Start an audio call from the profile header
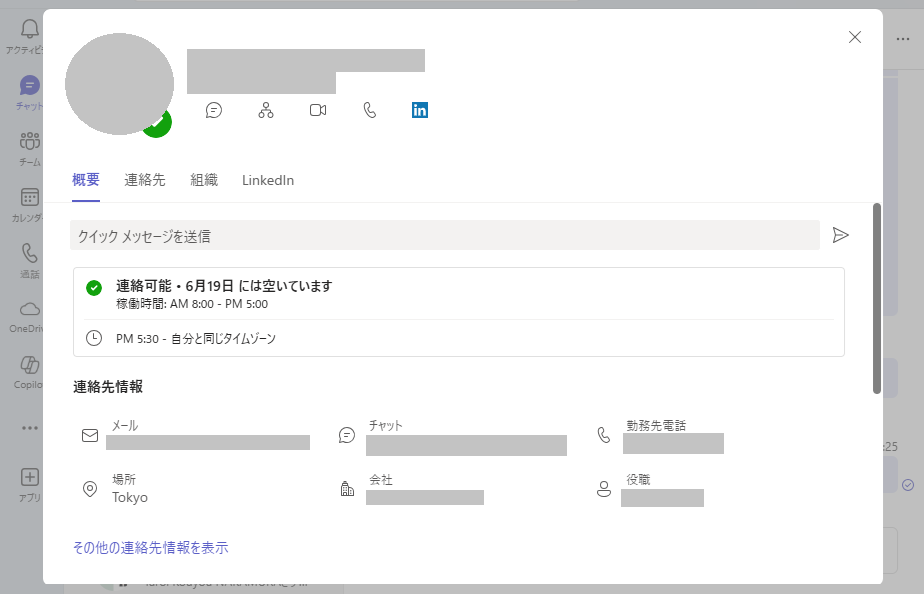 369,110
